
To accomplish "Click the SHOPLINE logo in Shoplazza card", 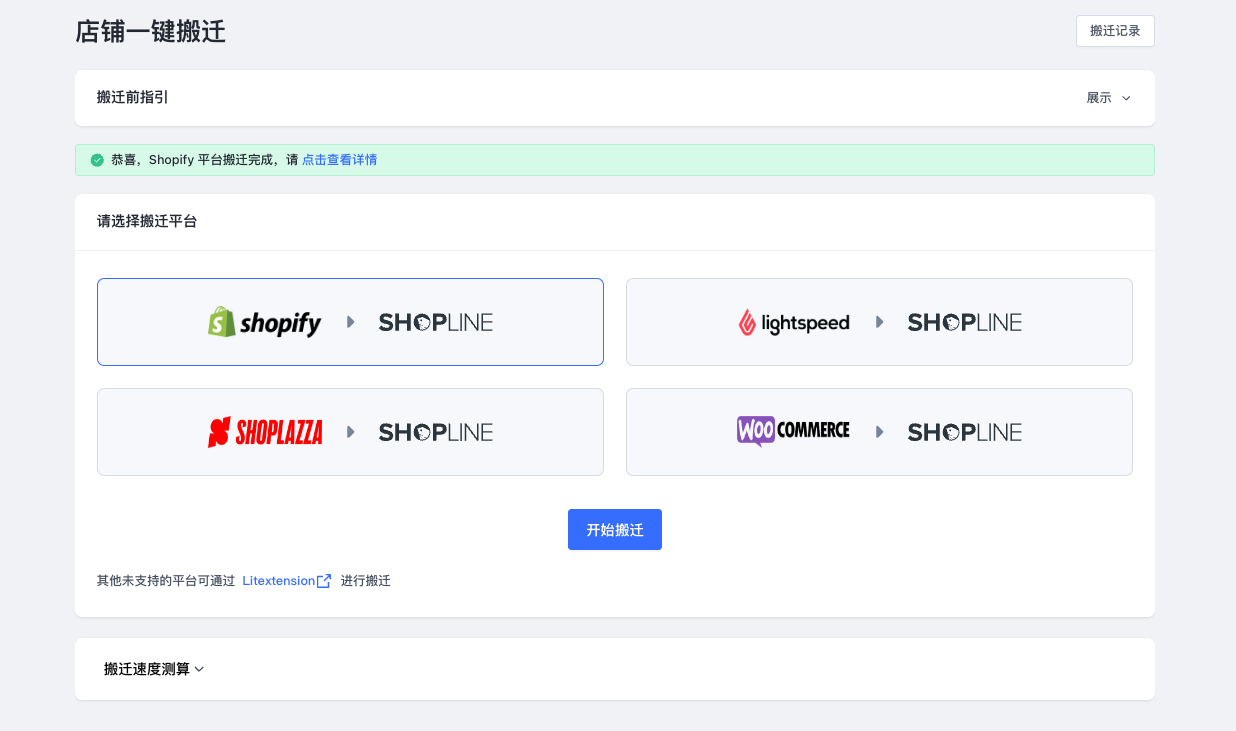I will [x=436, y=432].
